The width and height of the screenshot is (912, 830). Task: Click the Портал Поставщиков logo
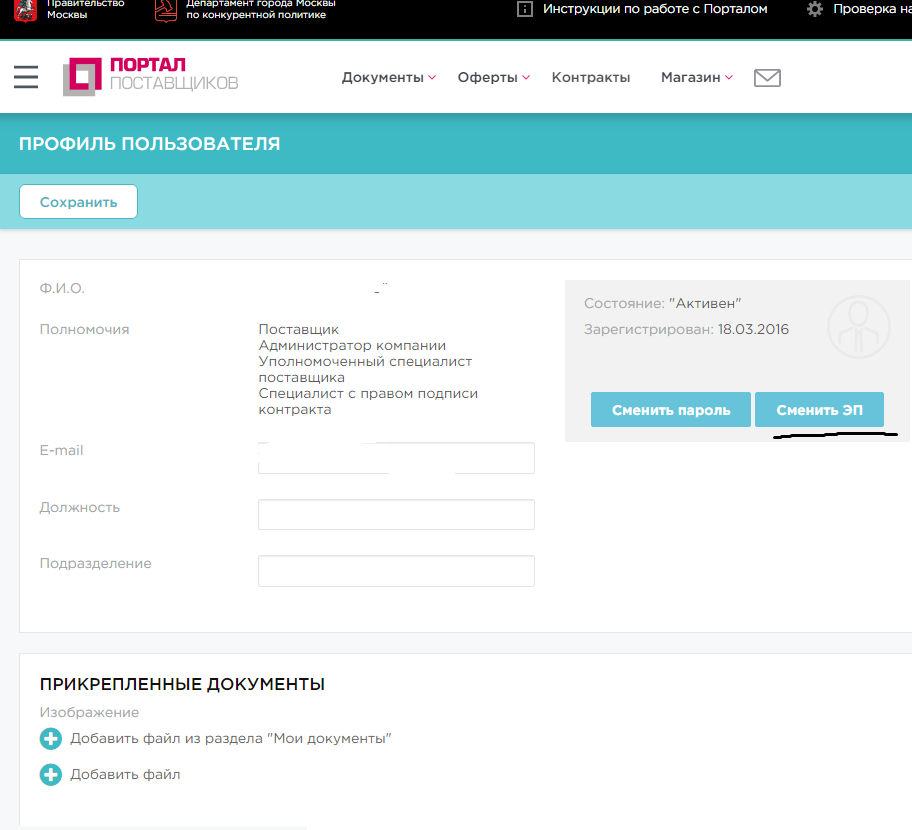click(x=151, y=77)
